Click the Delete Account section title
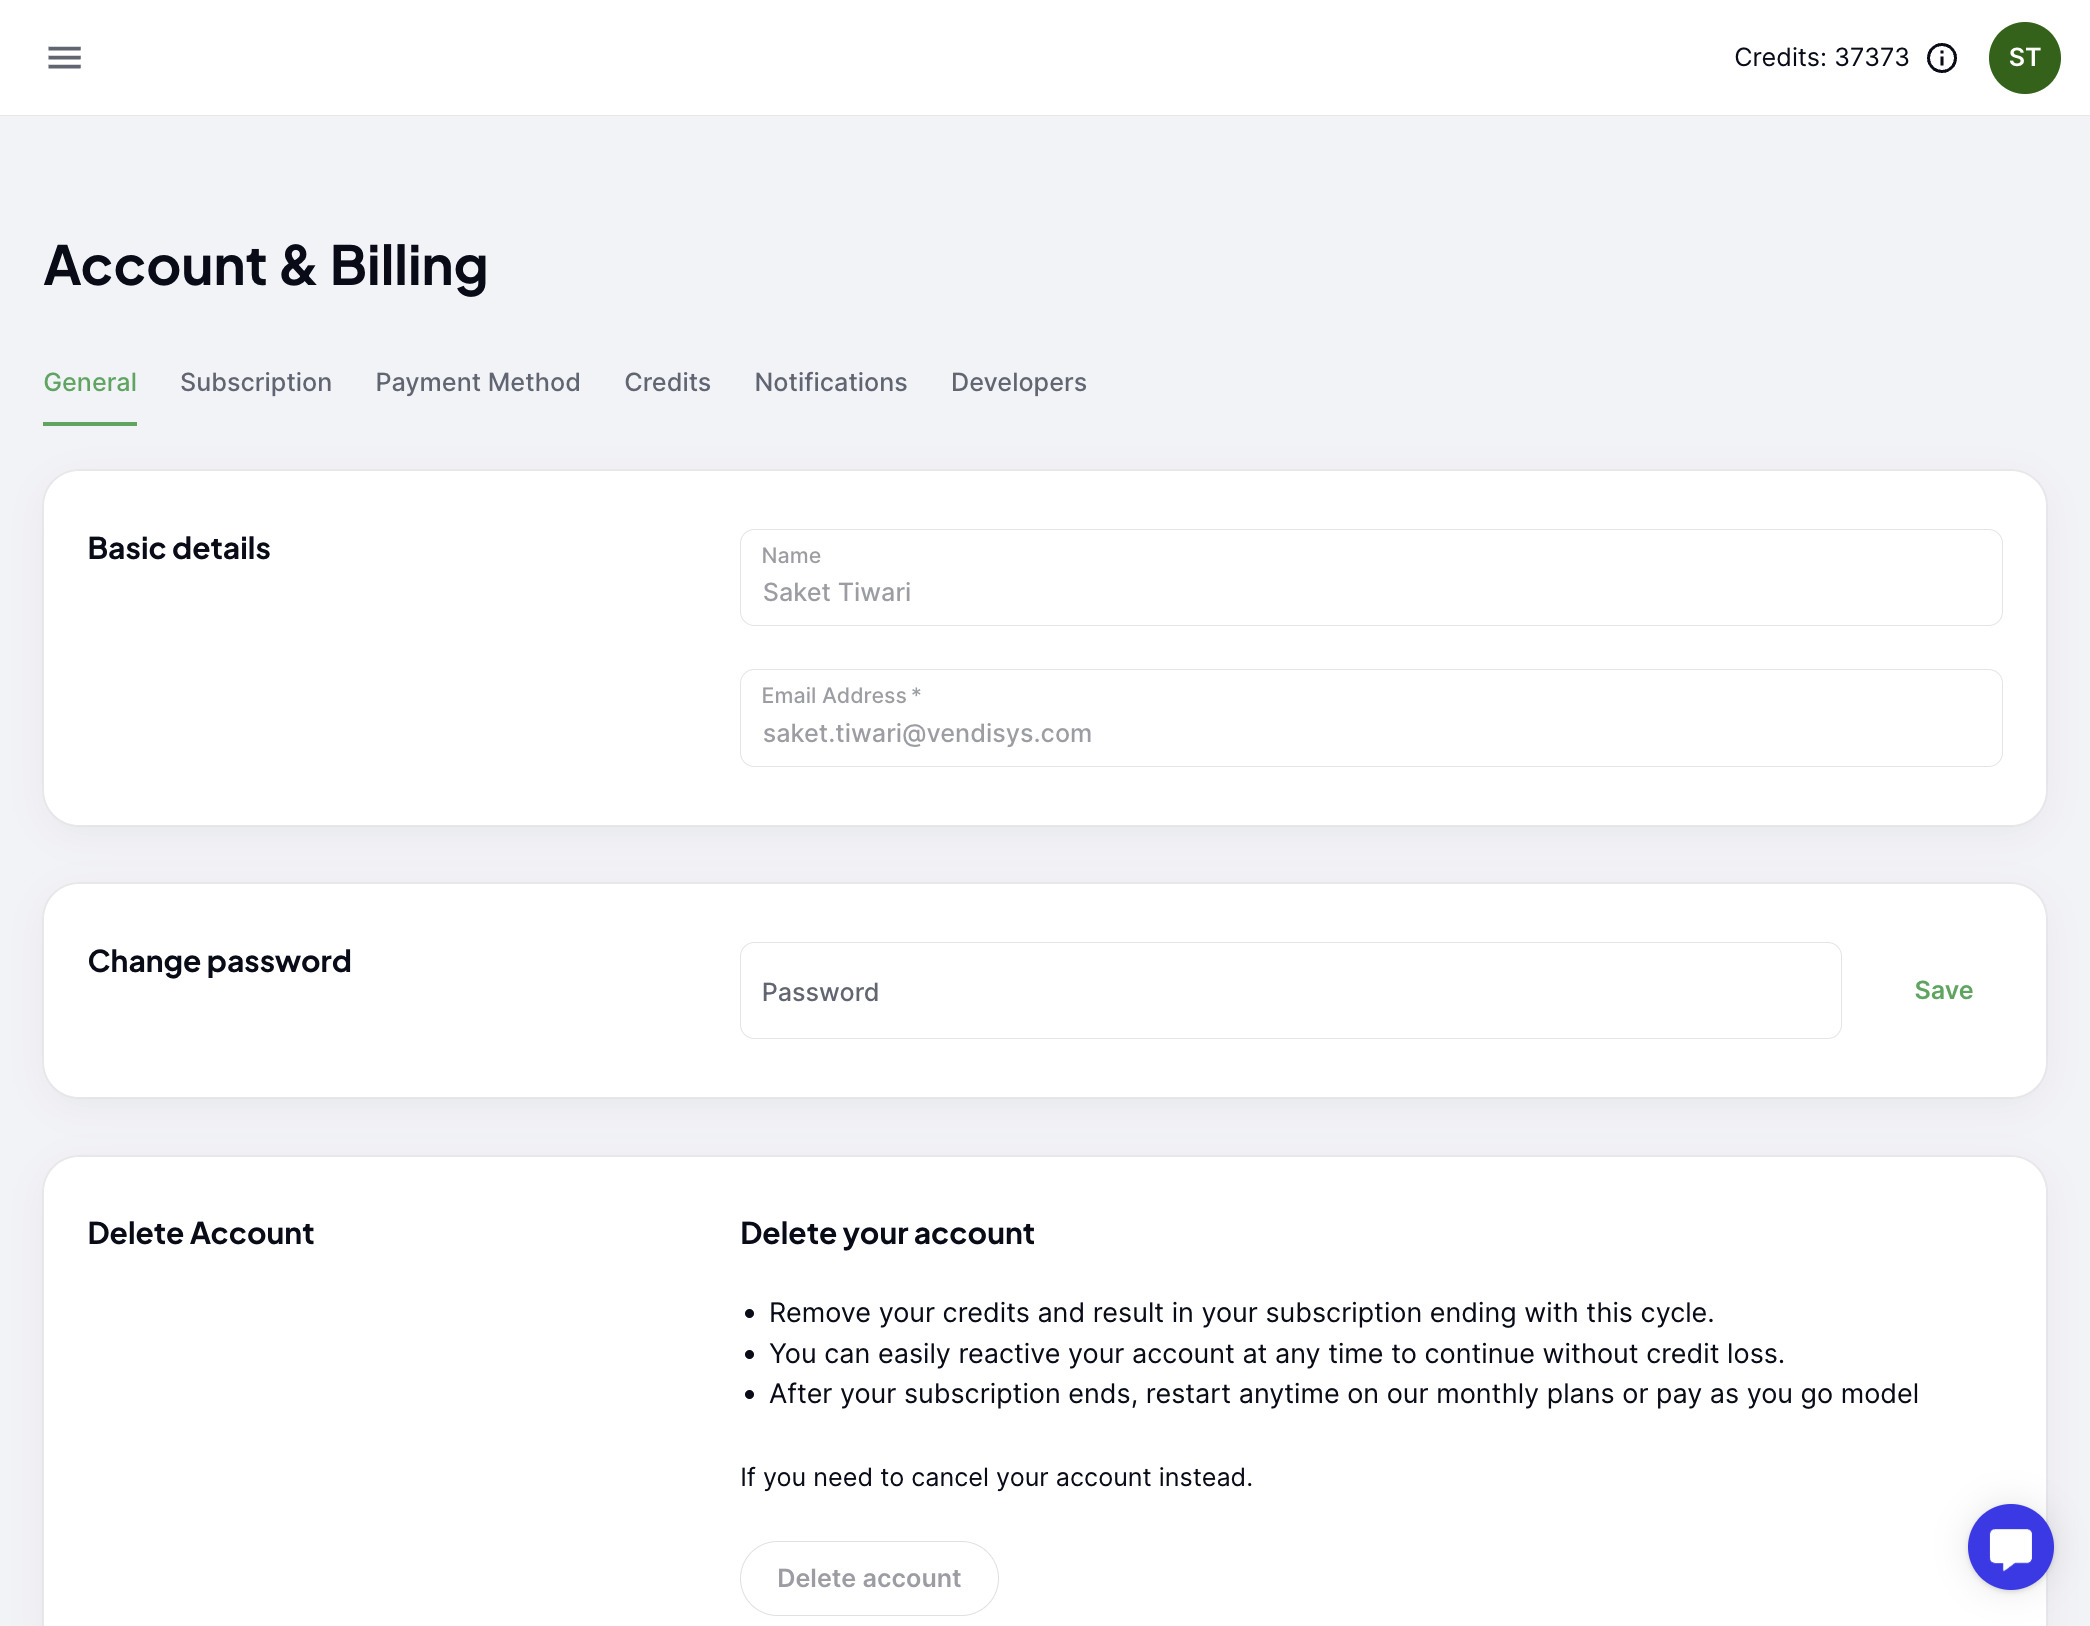The width and height of the screenshot is (2090, 1626). pos(201,1234)
